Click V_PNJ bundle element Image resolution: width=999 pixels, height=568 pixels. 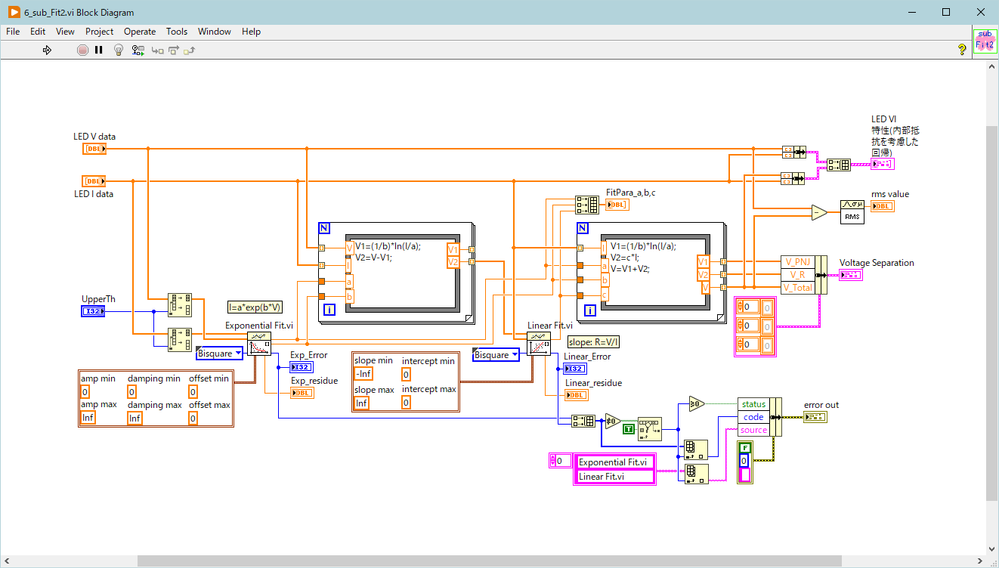(x=797, y=262)
